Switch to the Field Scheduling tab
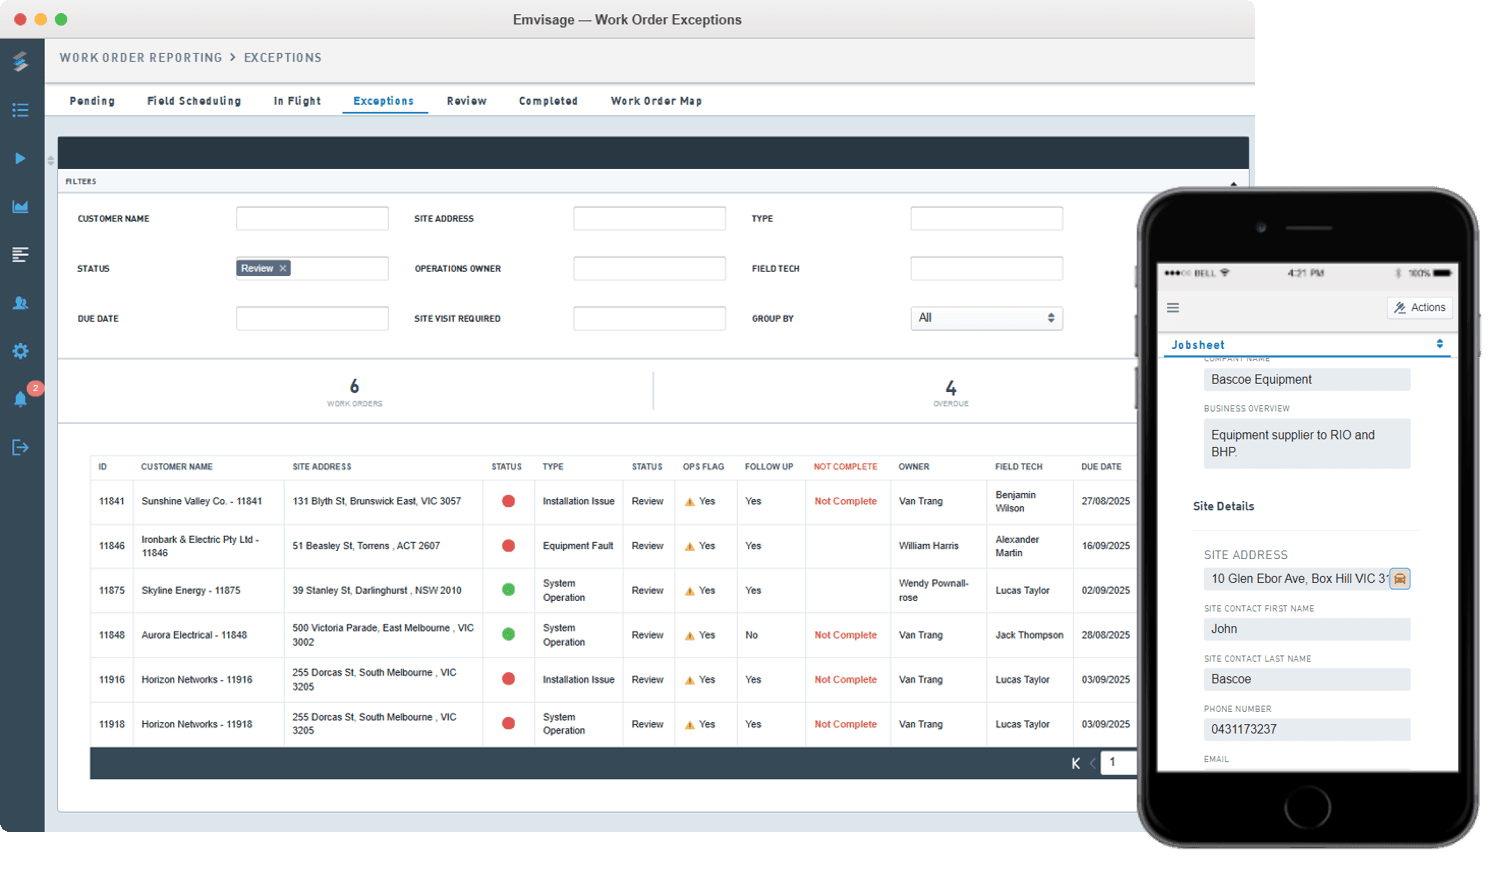This screenshot has height=869, width=1498. (194, 101)
